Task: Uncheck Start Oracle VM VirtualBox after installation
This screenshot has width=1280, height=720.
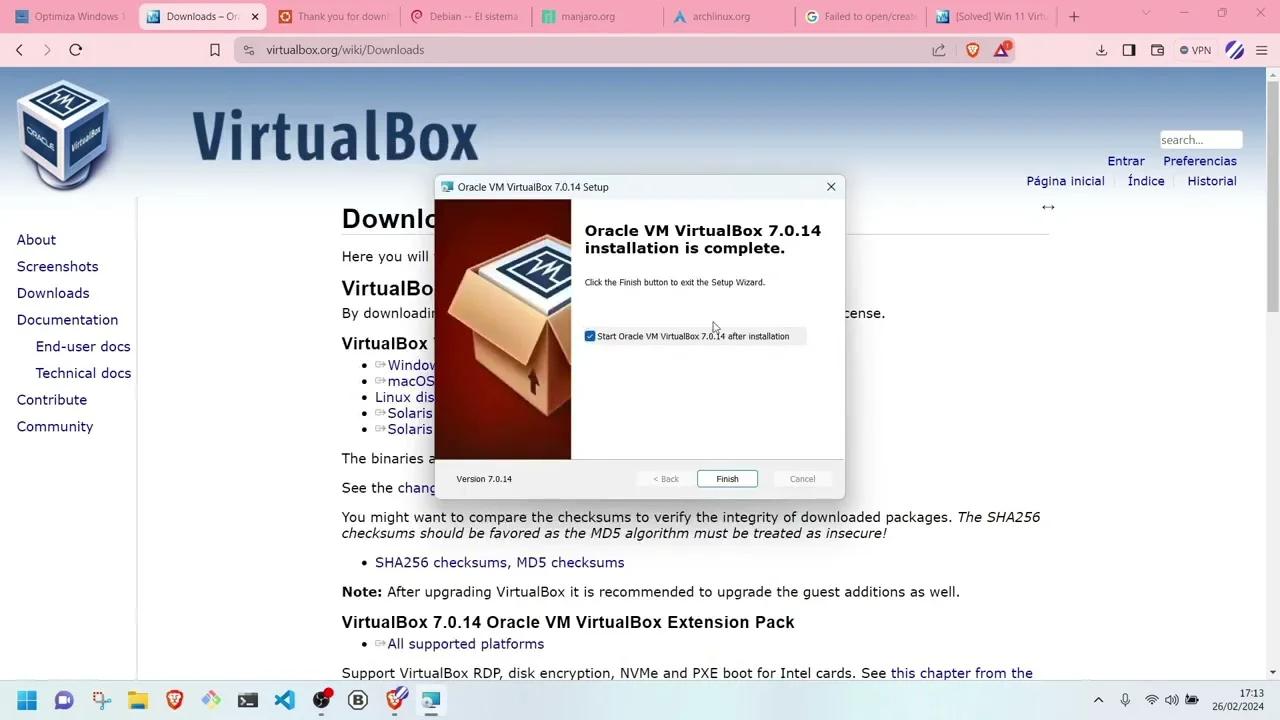Action: [590, 336]
